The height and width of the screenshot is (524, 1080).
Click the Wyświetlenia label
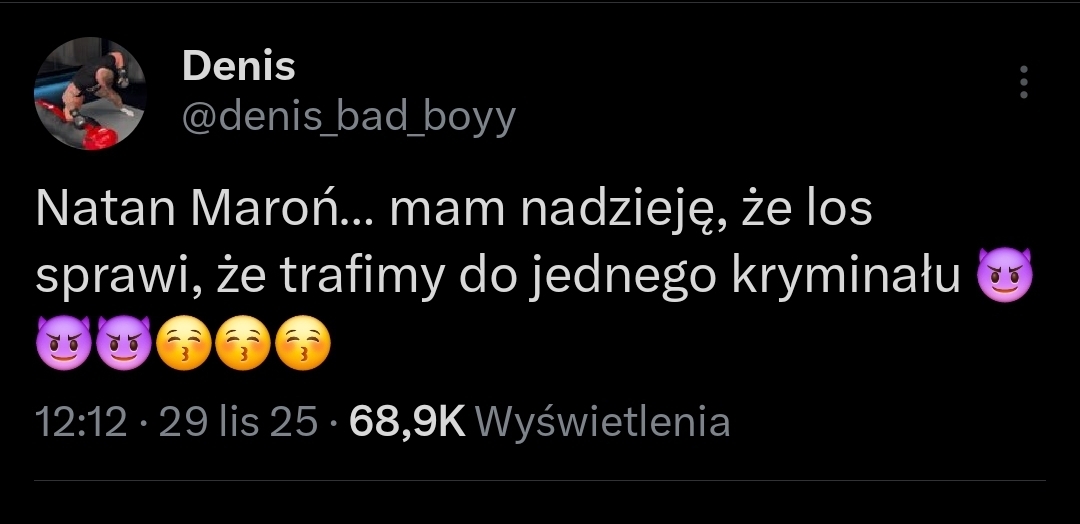coord(603,421)
